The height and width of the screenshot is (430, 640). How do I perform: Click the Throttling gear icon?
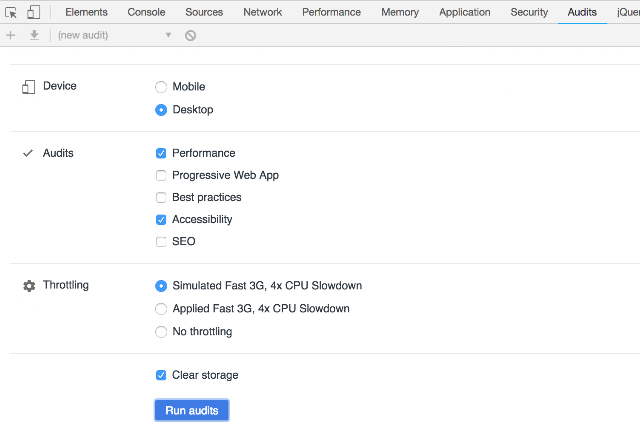(x=29, y=286)
